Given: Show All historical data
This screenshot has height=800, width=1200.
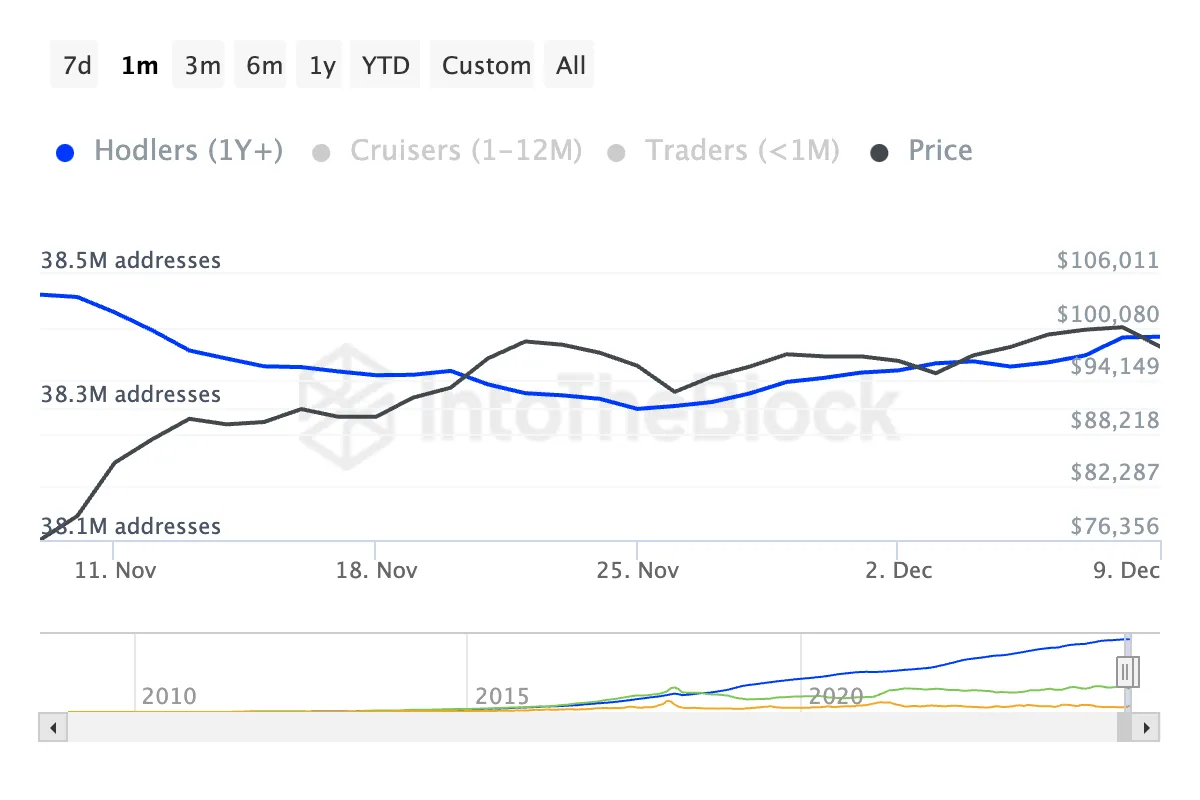Looking at the screenshot, I should (571, 66).
